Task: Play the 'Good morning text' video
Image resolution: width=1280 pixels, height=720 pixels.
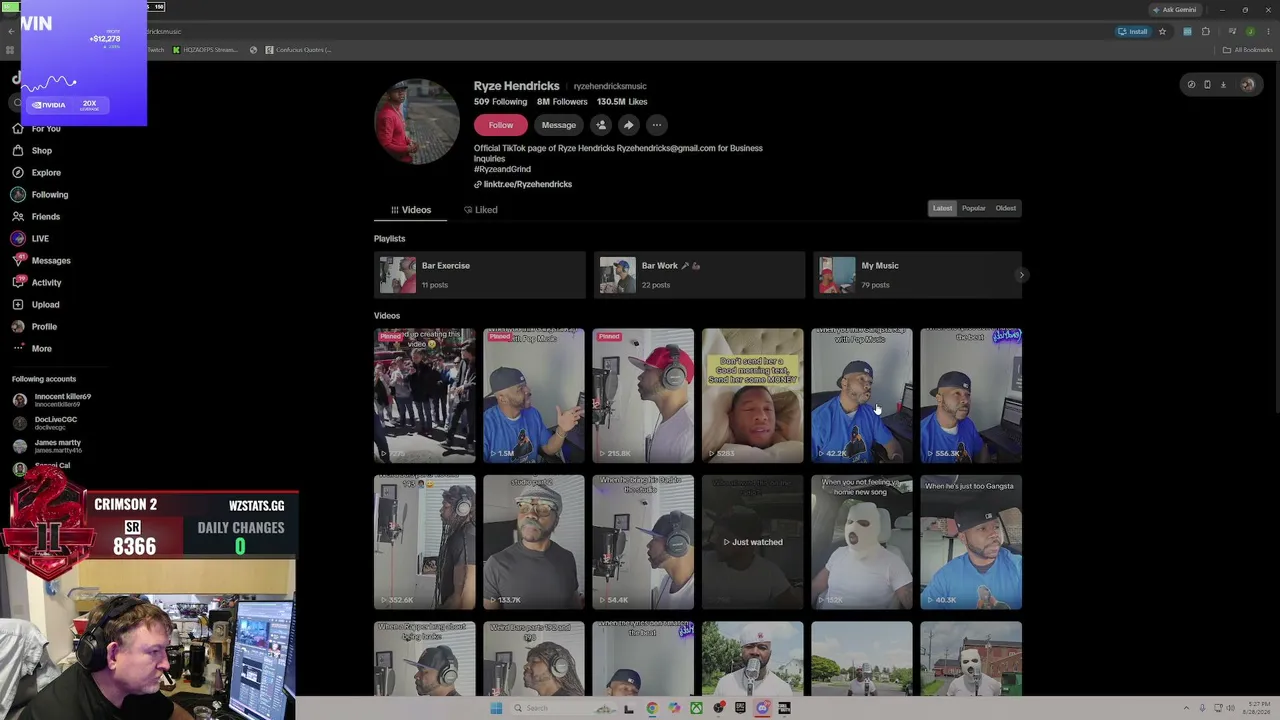Action: [752, 395]
